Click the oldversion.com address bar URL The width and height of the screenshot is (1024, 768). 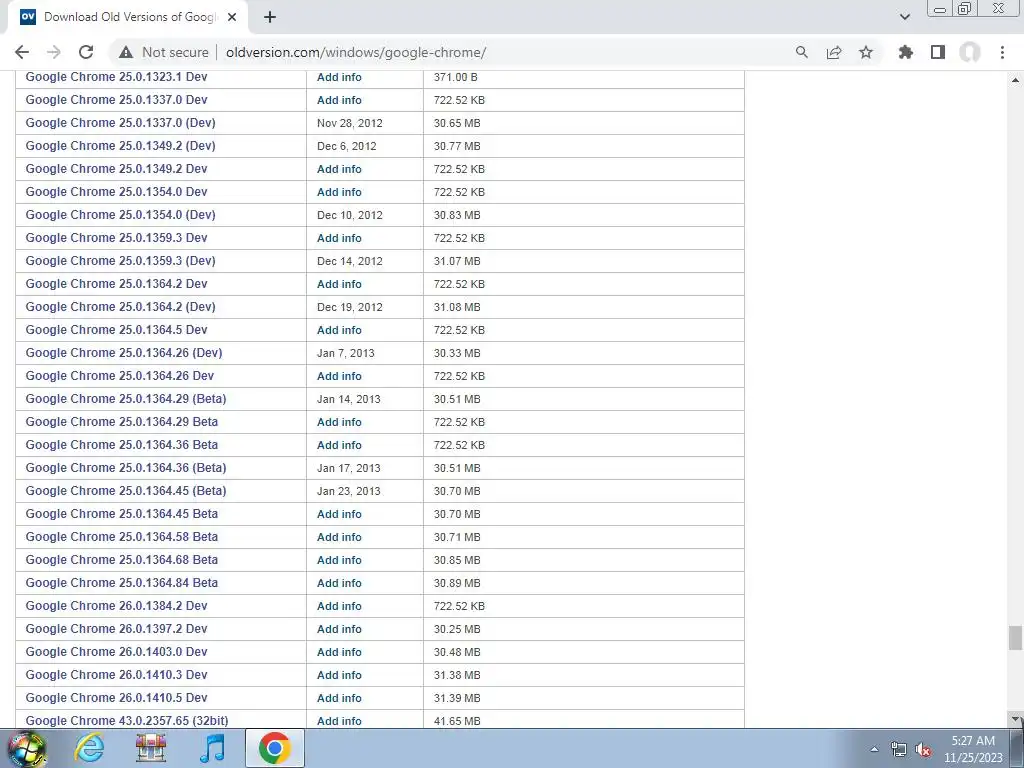356,52
